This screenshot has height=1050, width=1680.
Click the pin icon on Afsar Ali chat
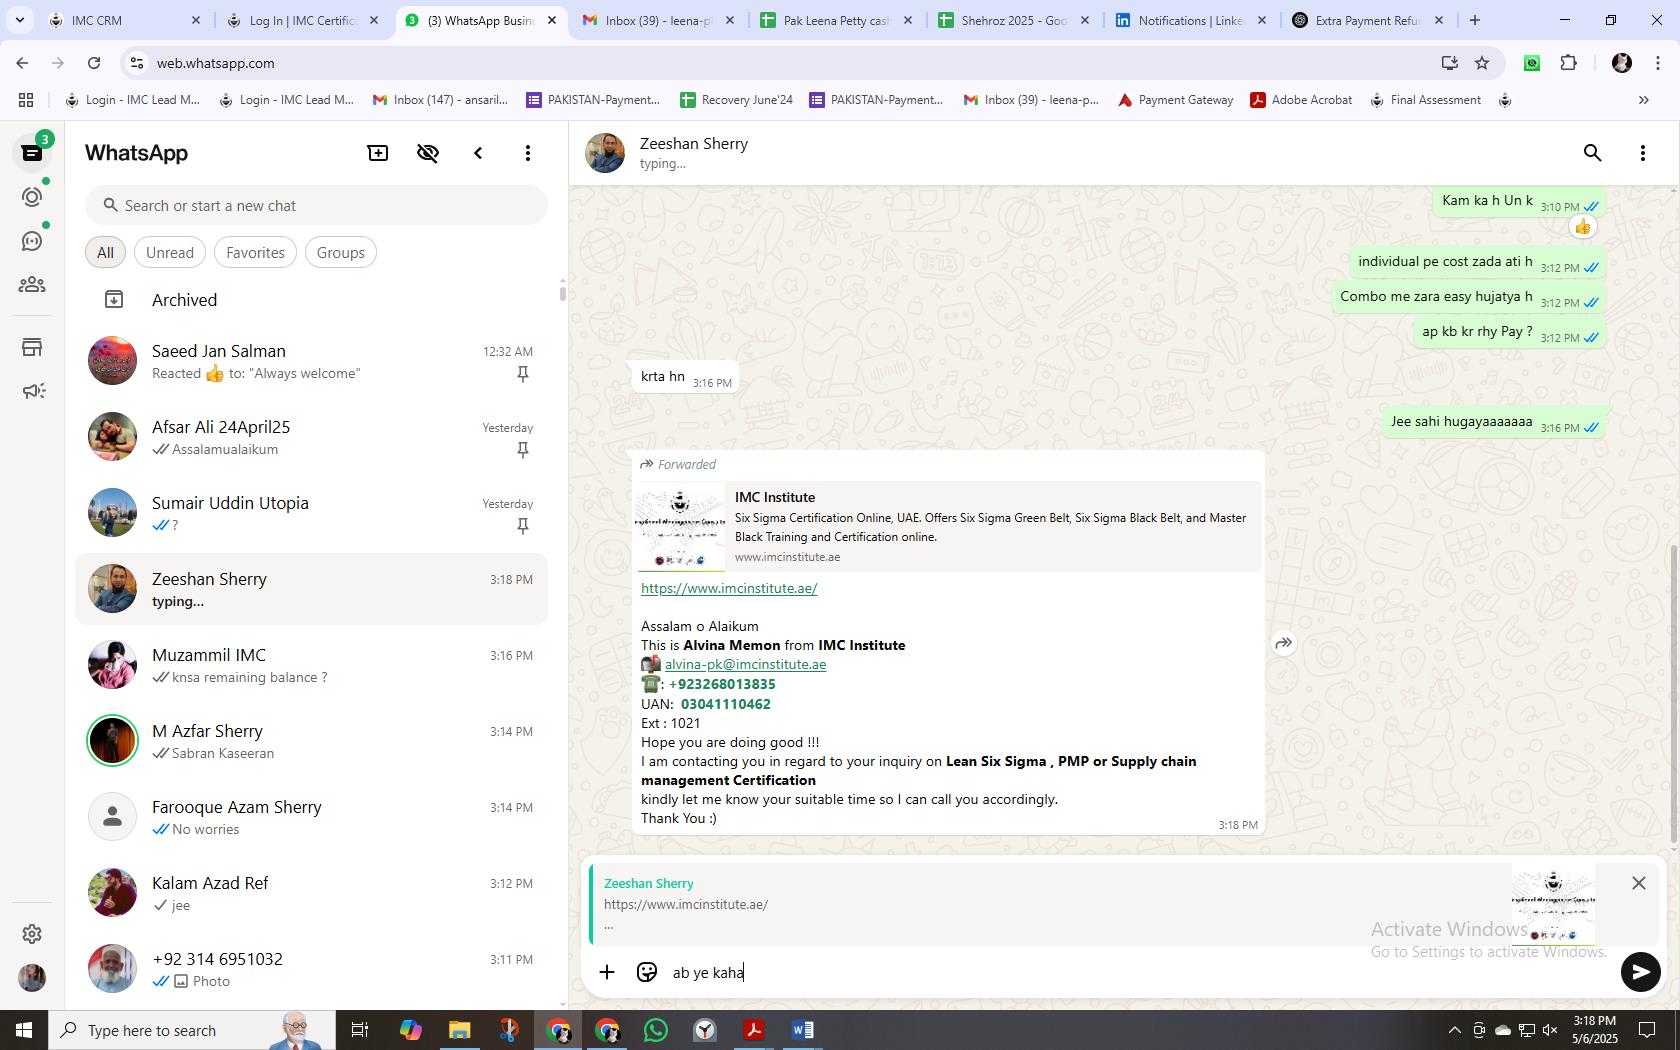(x=522, y=450)
